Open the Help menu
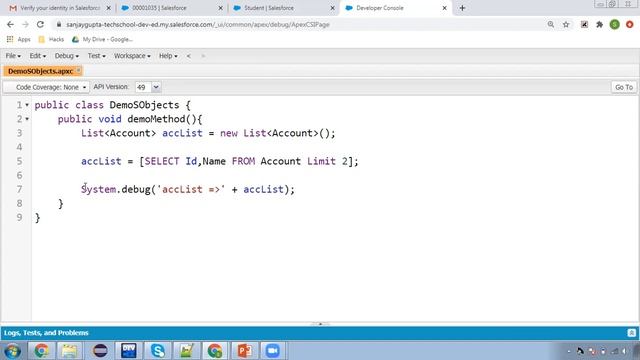Screen dimensions: 640x360 [168, 56]
